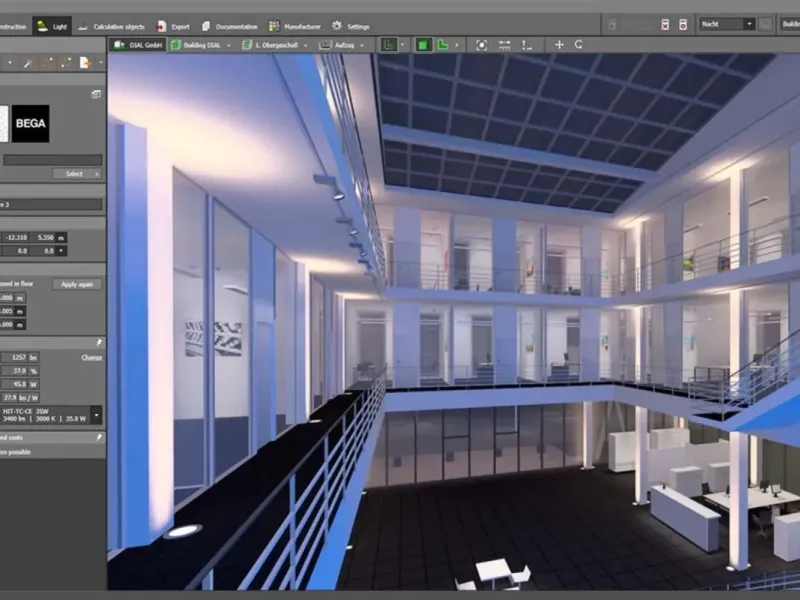Open the Nacht light scene dropdown
800x600 pixels.
tap(727, 24)
